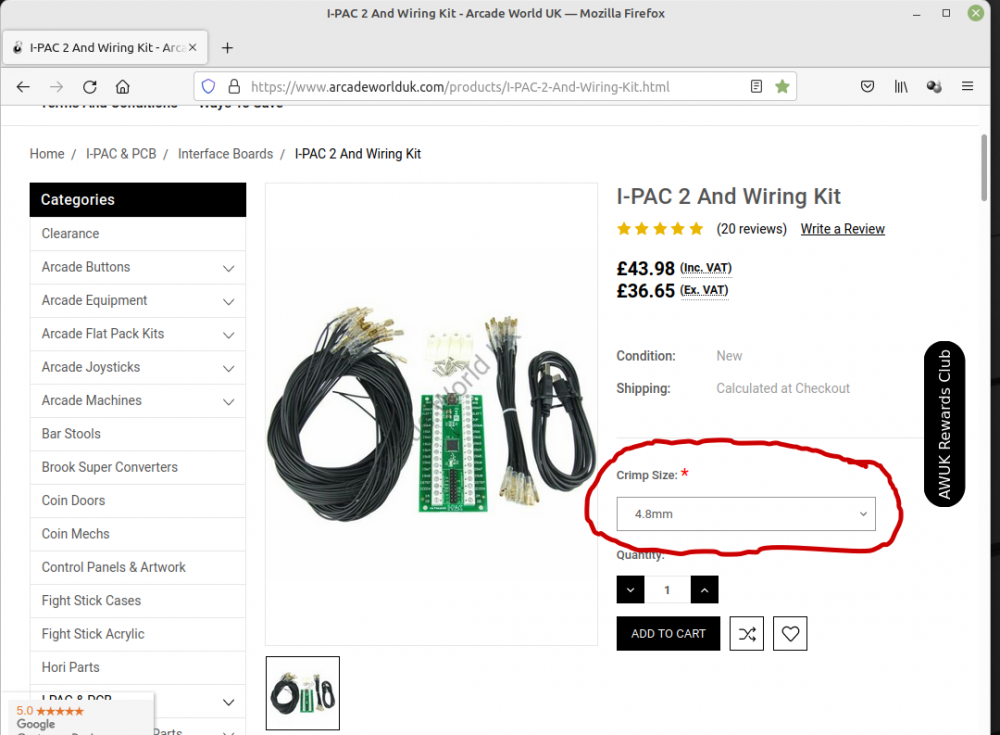Viewport: 1000px width, 735px height.
Task: Click the I-PAC & PCB breadcrumb
Action: (x=121, y=154)
